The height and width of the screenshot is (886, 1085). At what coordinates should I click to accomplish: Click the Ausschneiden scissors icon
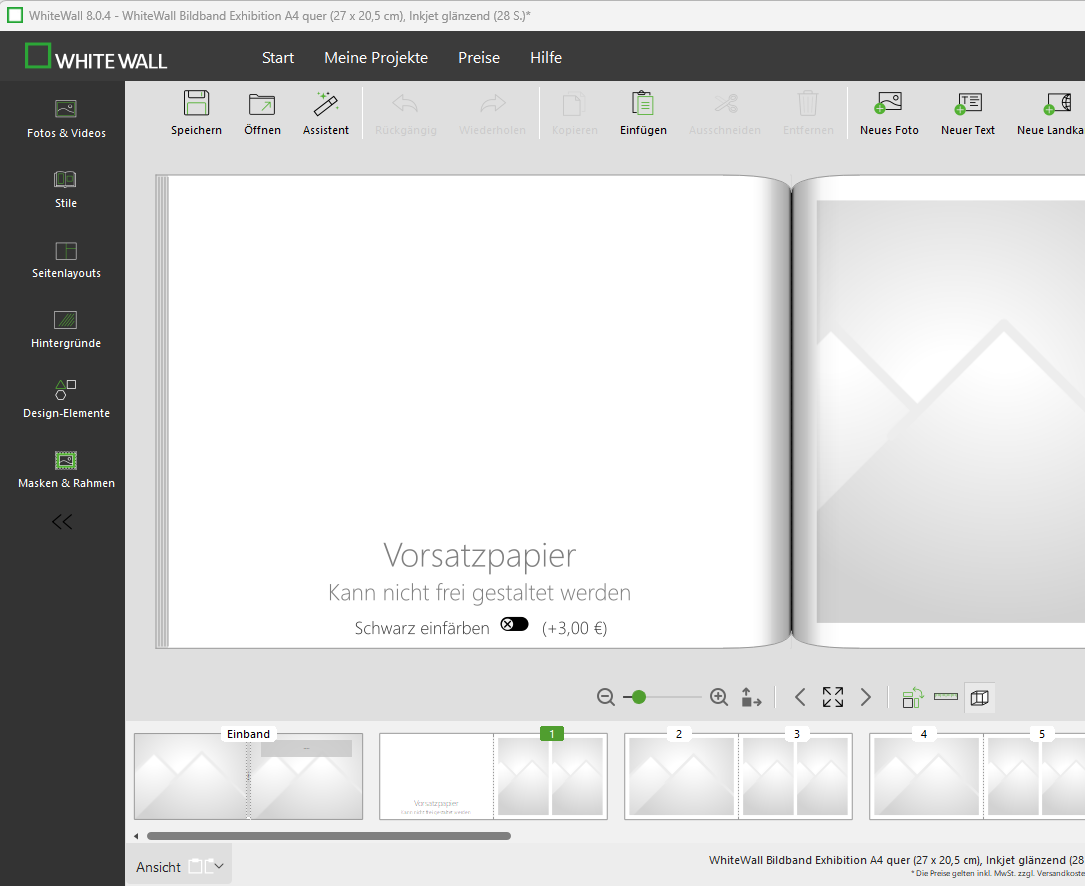725,104
